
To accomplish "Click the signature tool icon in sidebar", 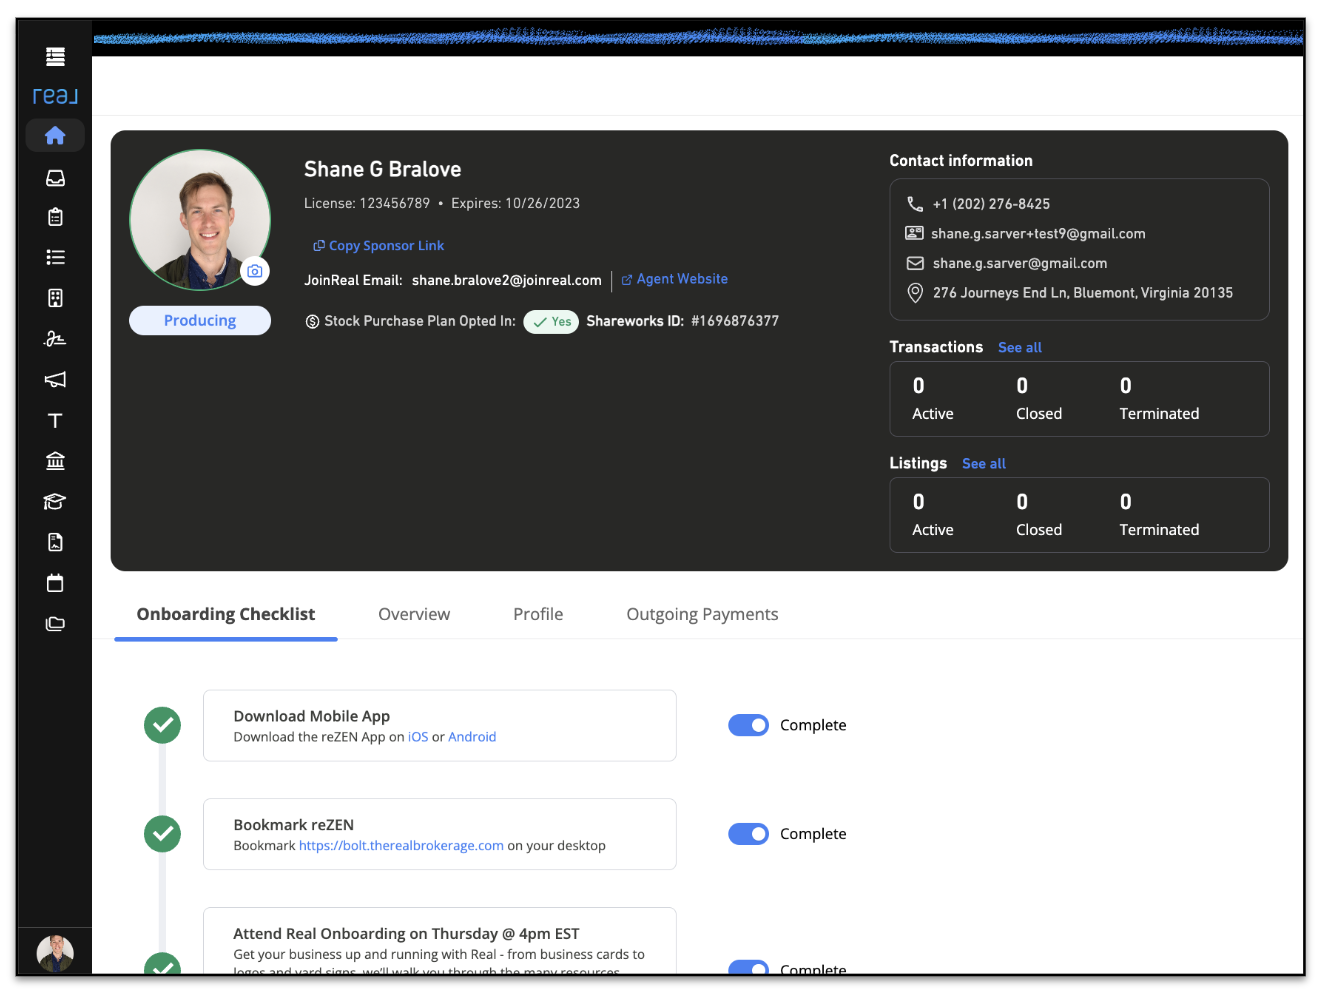I will coord(55,339).
